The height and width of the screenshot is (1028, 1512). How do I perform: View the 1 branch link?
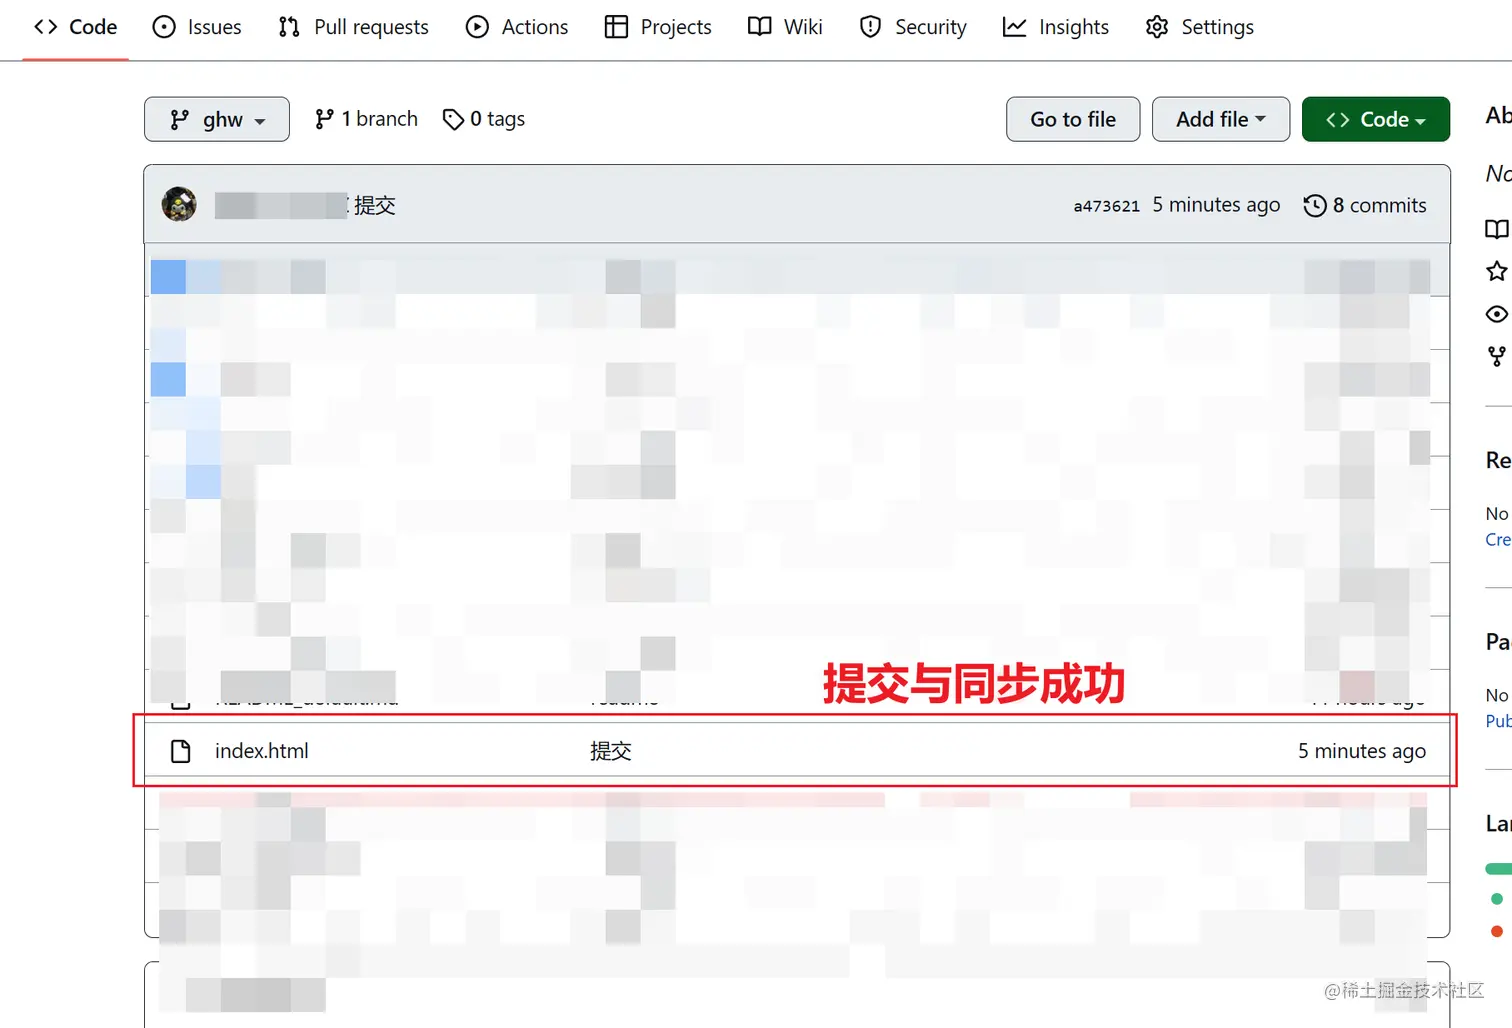click(366, 119)
